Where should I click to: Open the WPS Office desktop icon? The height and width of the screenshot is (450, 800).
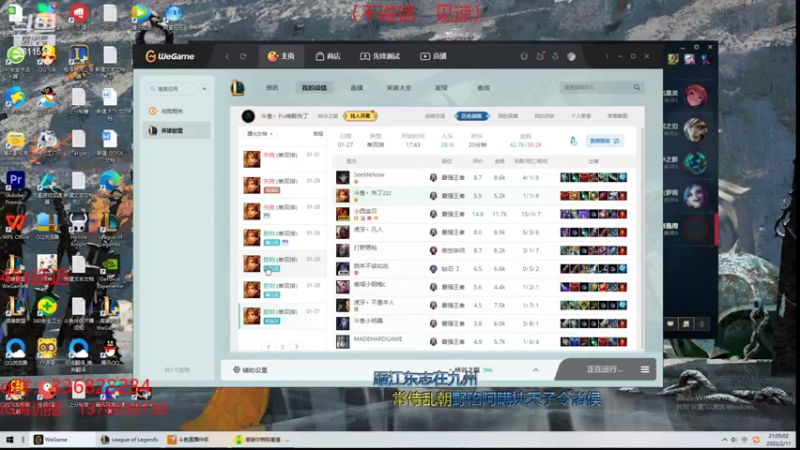15,227
